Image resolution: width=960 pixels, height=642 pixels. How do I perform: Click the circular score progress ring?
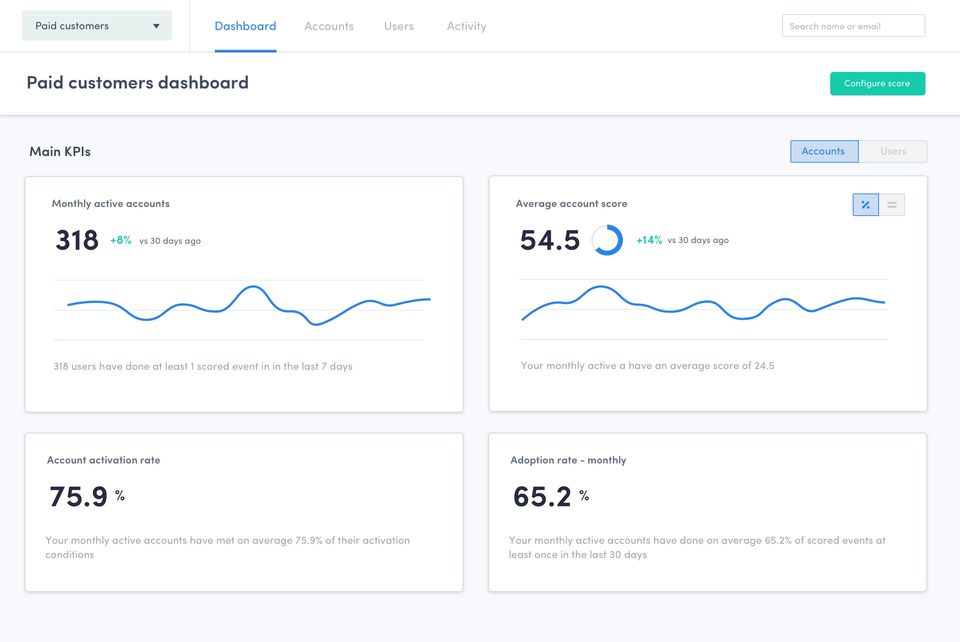pos(607,240)
